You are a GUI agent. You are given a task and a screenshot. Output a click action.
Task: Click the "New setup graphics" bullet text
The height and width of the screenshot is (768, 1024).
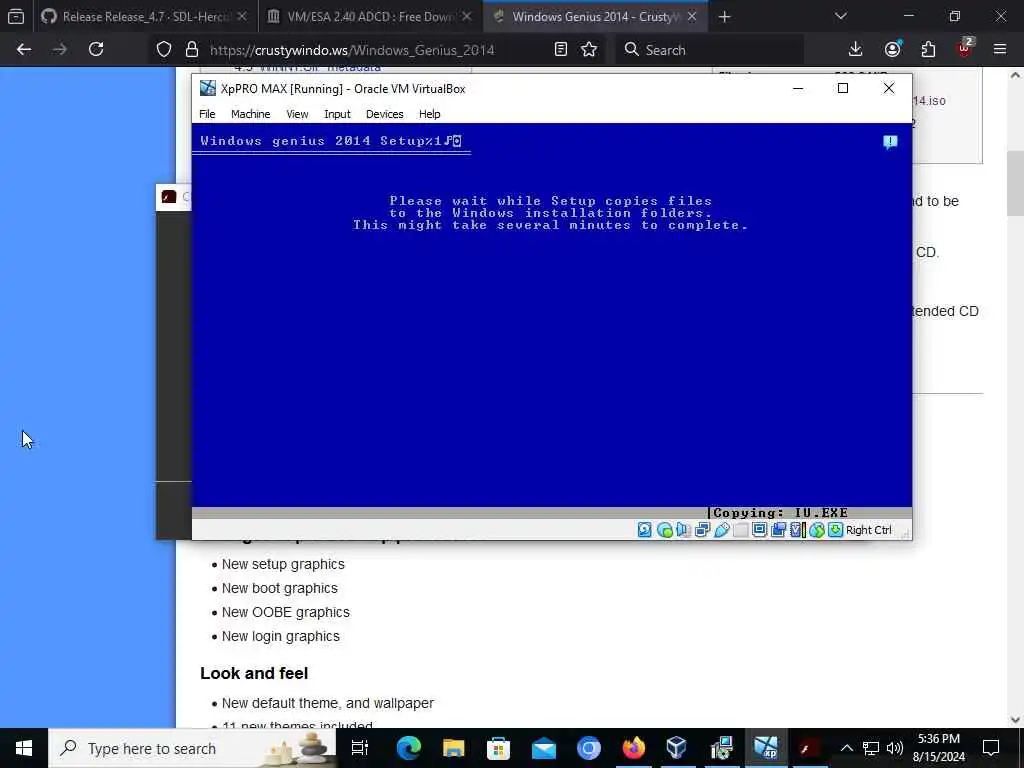[283, 564]
